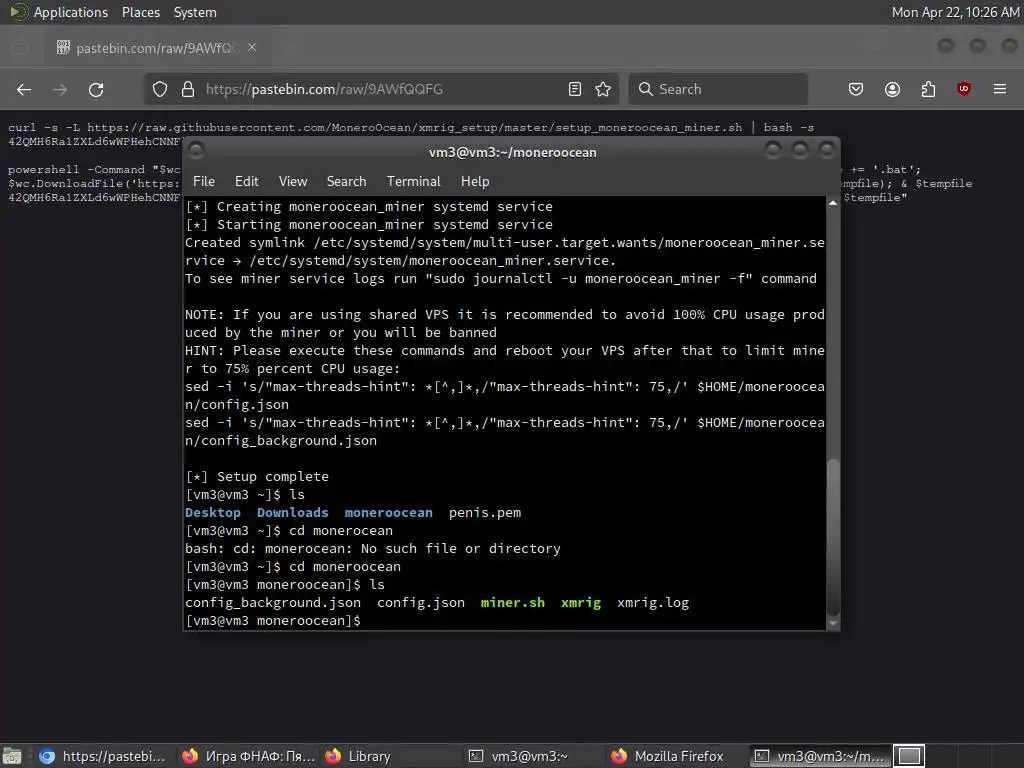Open the Places panel menu
This screenshot has width=1024, height=768.
tap(141, 12)
